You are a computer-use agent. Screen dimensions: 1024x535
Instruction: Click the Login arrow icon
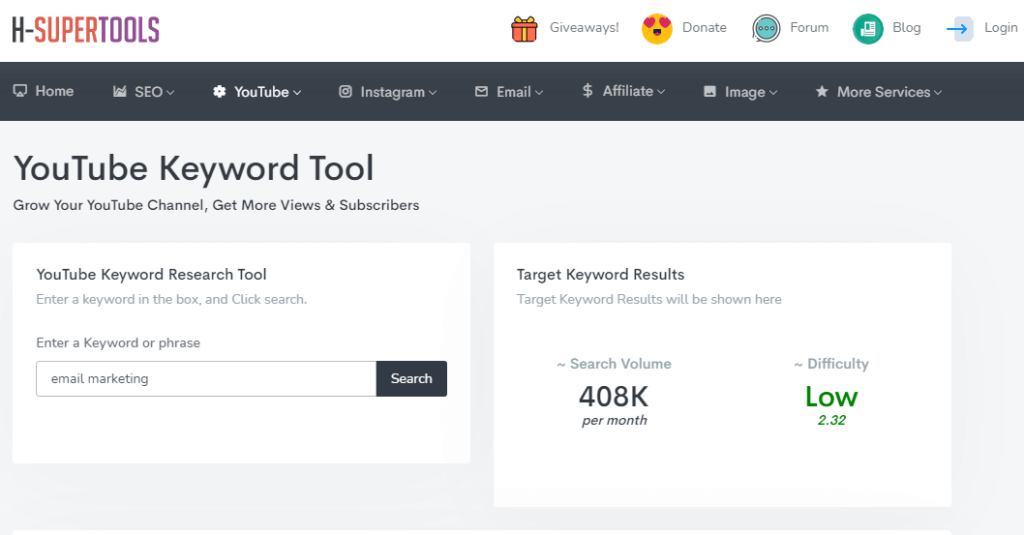click(959, 29)
